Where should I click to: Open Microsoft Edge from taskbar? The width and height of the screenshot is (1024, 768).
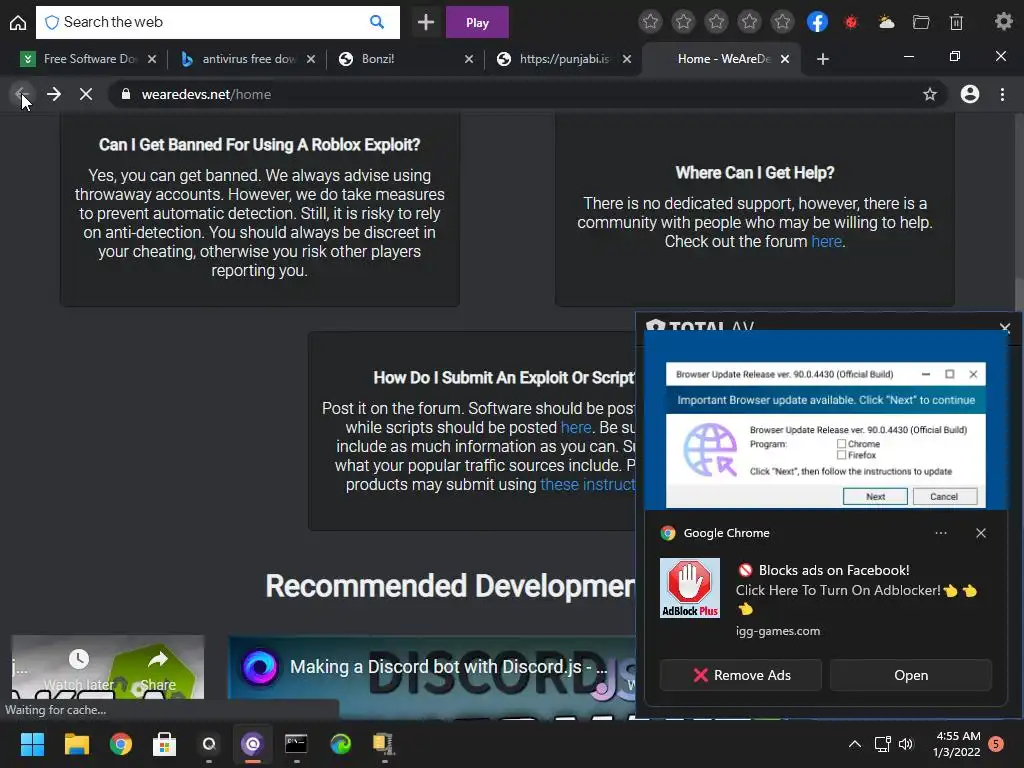click(340, 744)
